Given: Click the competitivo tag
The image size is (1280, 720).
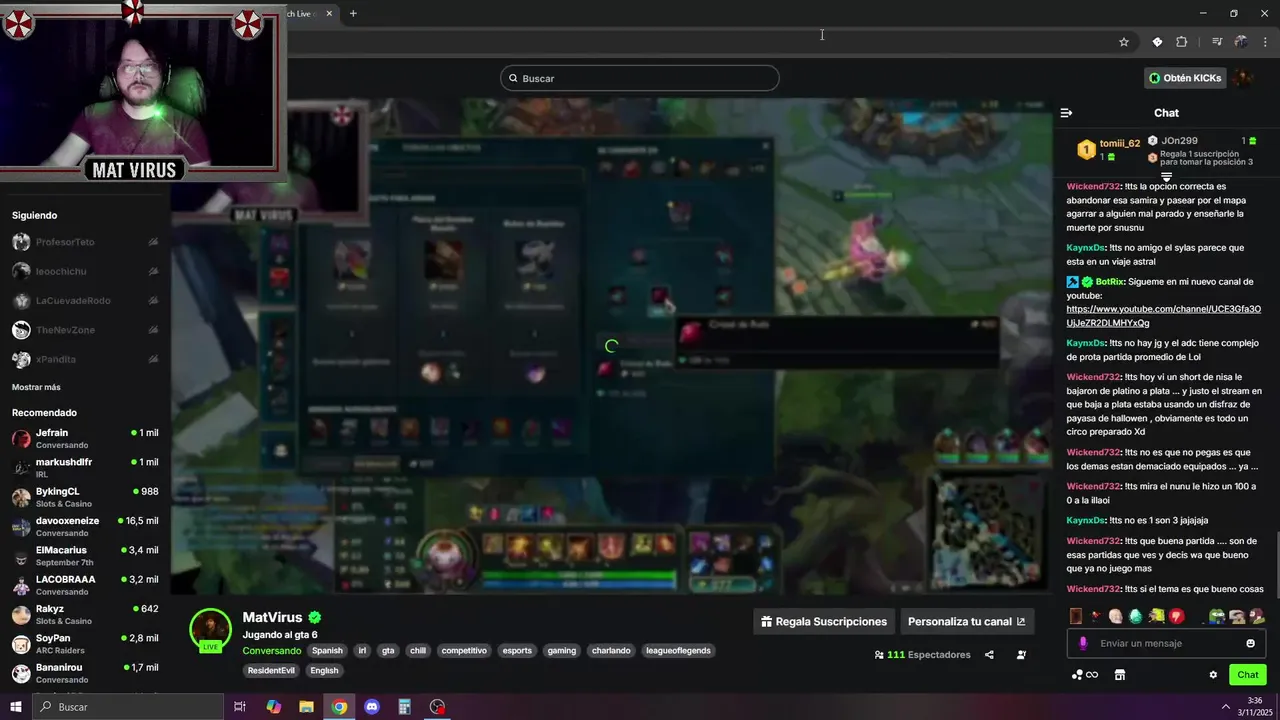Looking at the screenshot, I should pyautogui.click(x=464, y=651).
